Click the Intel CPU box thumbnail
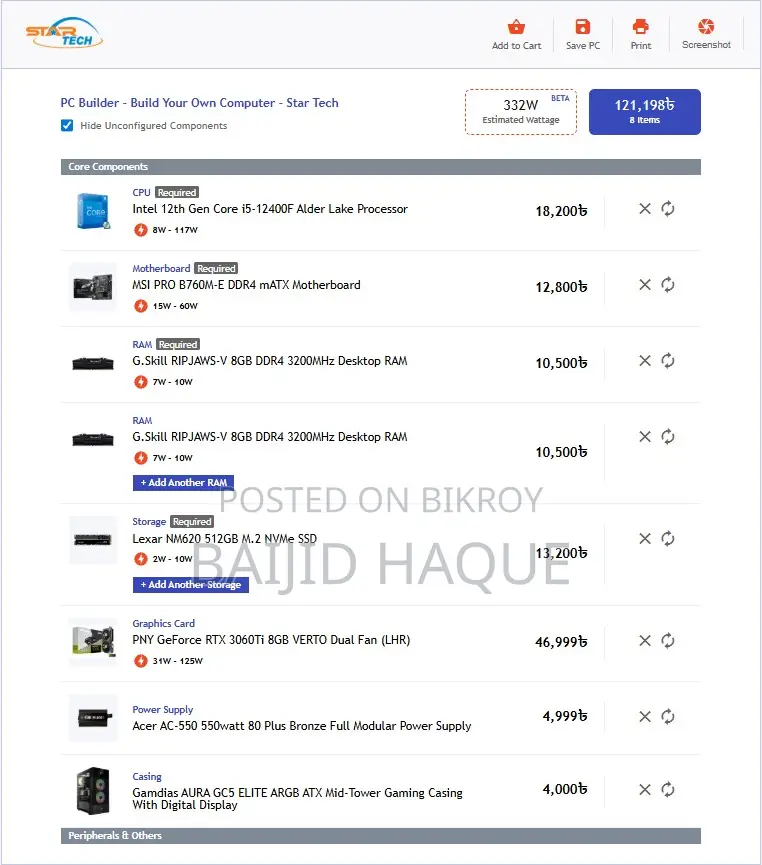 tap(93, 211)
